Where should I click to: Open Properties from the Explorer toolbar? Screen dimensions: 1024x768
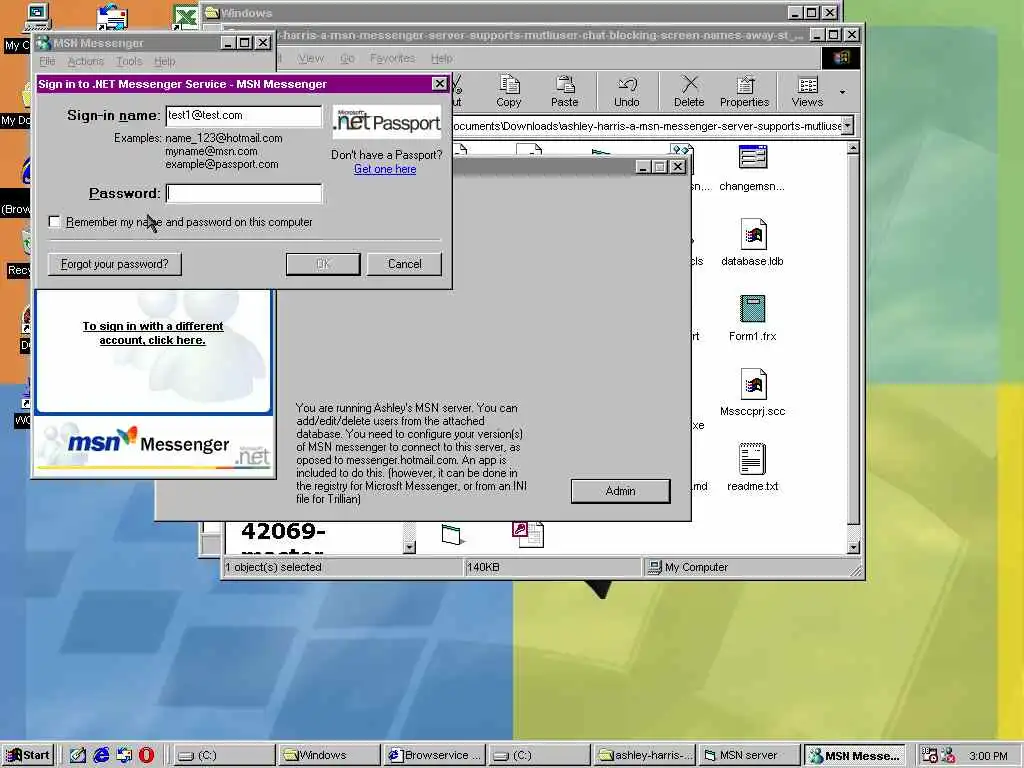(x=744, y=91)
